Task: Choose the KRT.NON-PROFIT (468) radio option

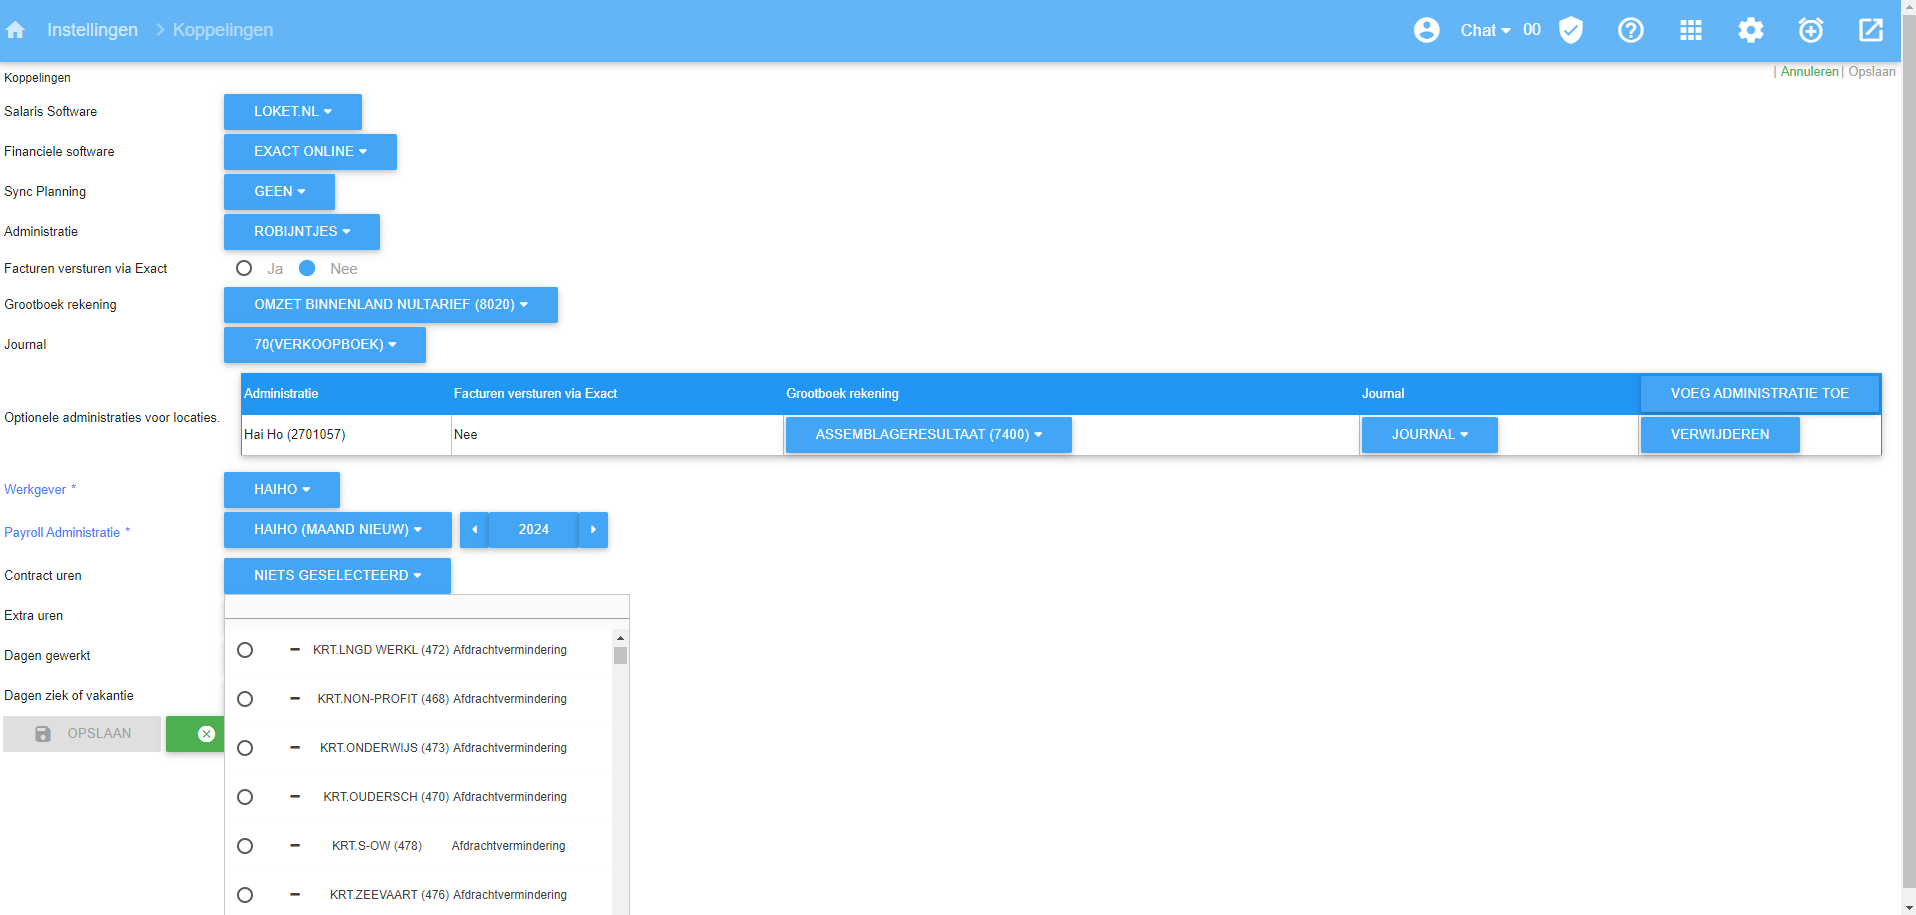Action: pyautogui.click(x=245, y=699)
